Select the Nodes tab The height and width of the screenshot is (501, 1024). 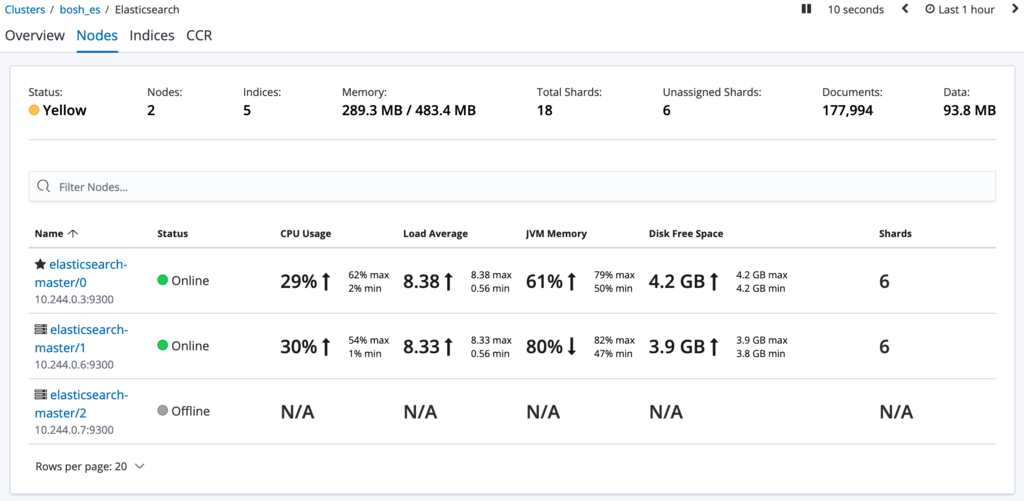[x=97, y=35]
